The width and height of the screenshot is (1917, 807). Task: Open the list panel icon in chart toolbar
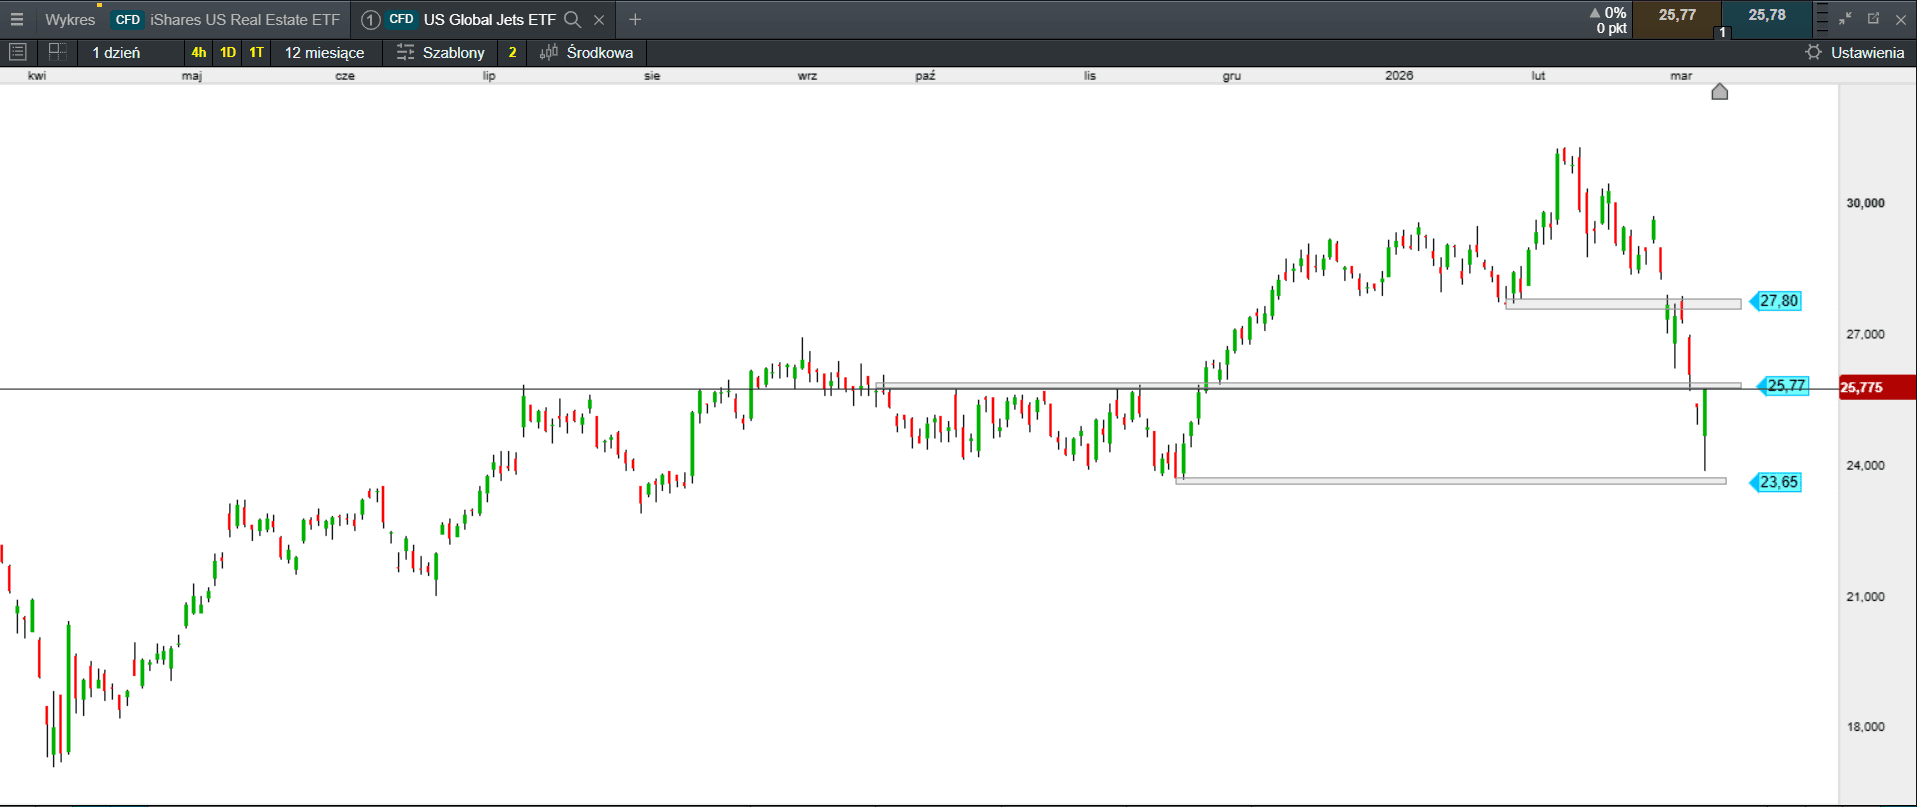tap(17, 52)
